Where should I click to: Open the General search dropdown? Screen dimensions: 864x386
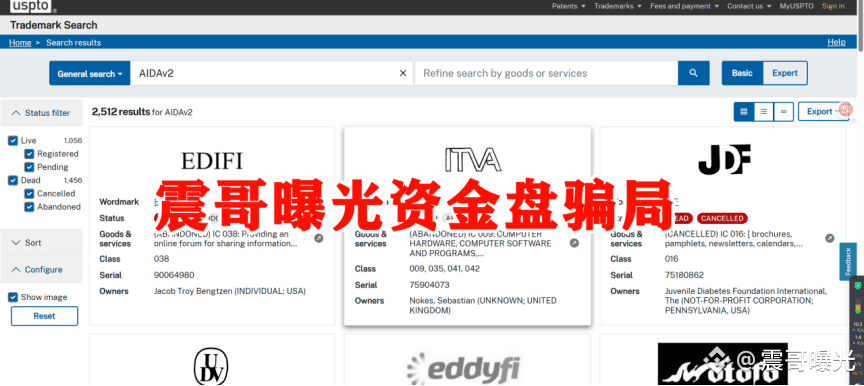point(90,73)
